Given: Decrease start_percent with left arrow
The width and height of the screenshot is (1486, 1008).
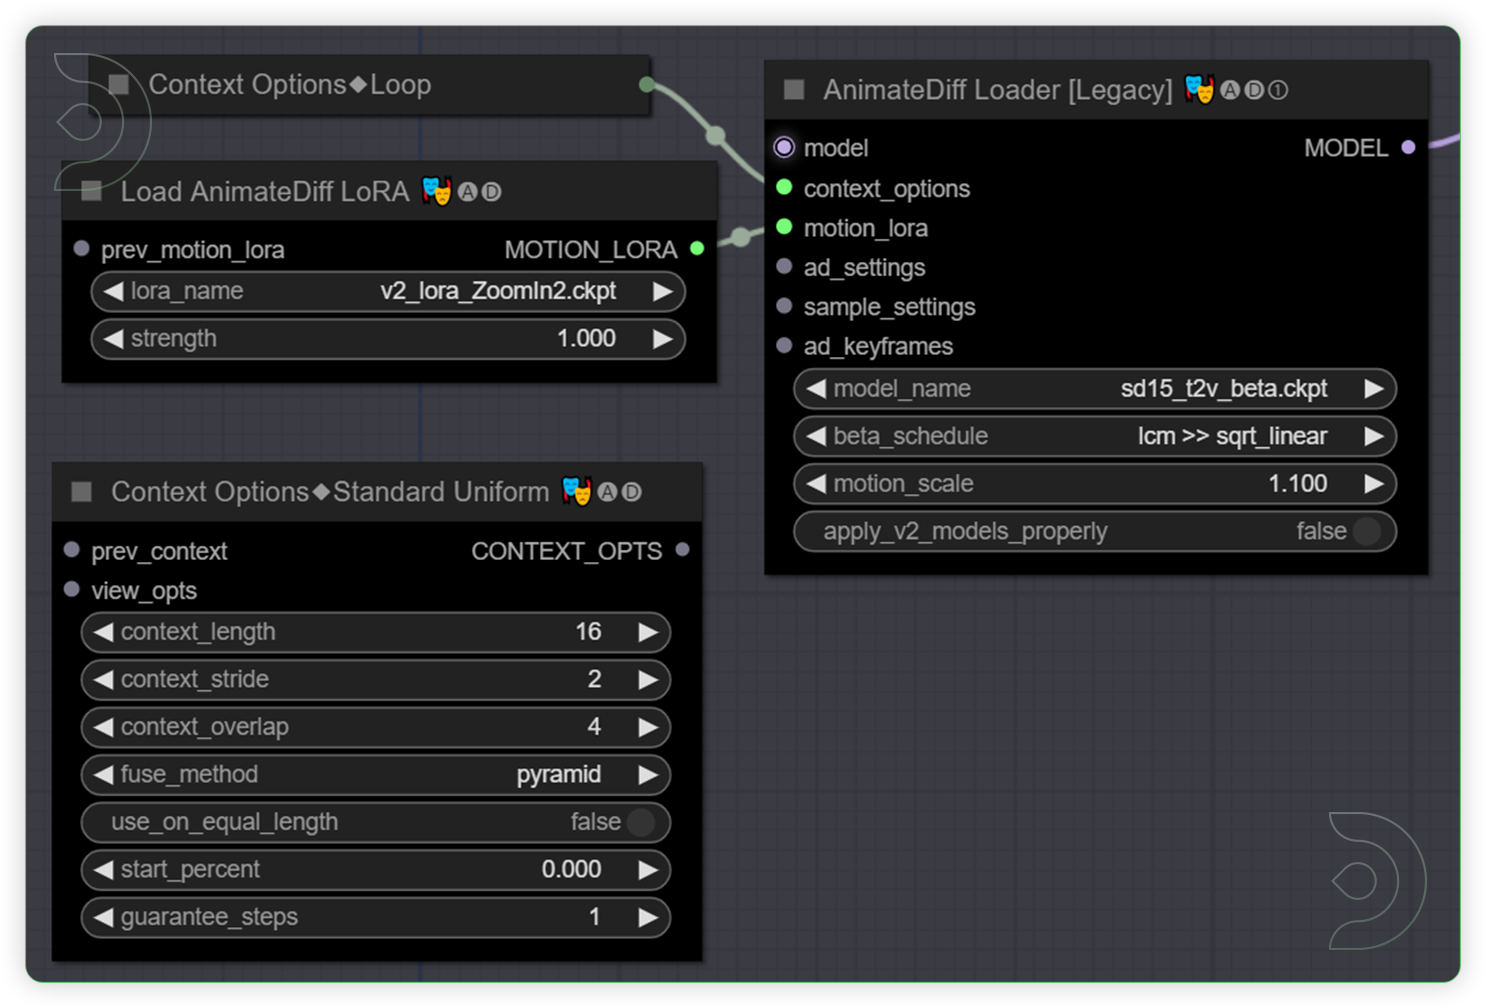Looking at the screenshot, I should pyautogui.click(x=103, y=870).
